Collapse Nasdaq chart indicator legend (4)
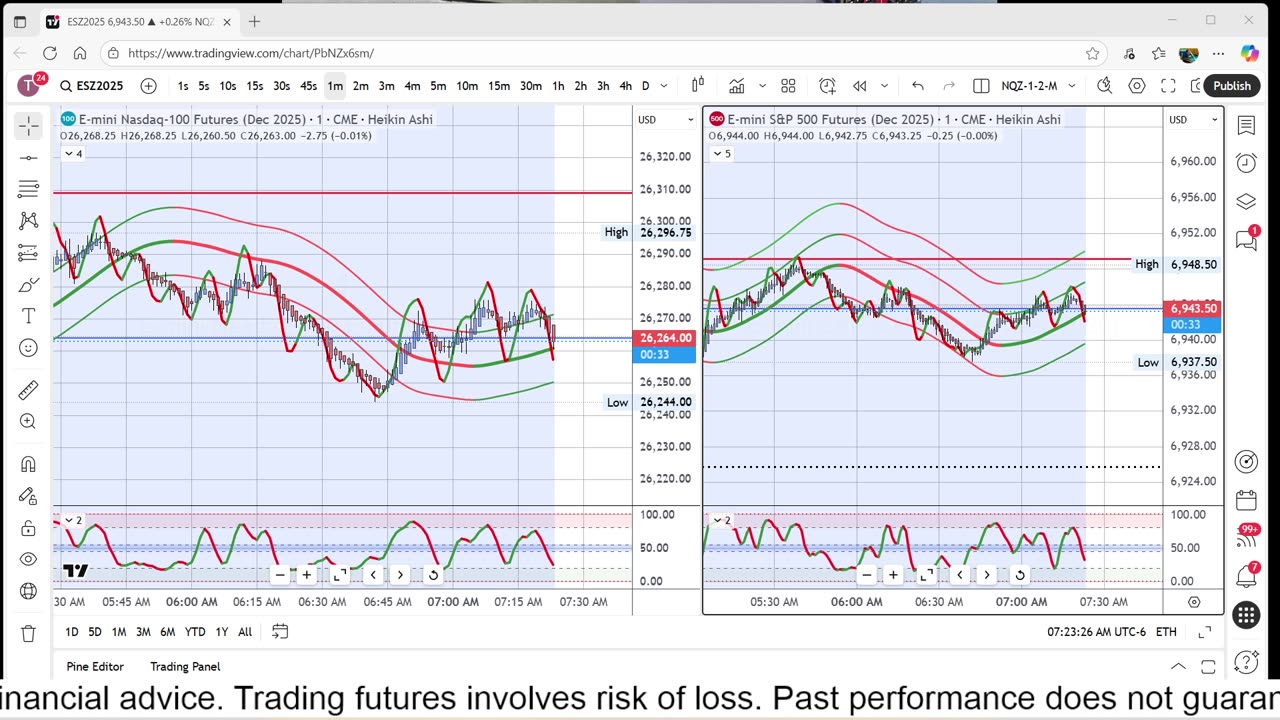This screenshot has width=1280, height=720. tap(73, 154)
